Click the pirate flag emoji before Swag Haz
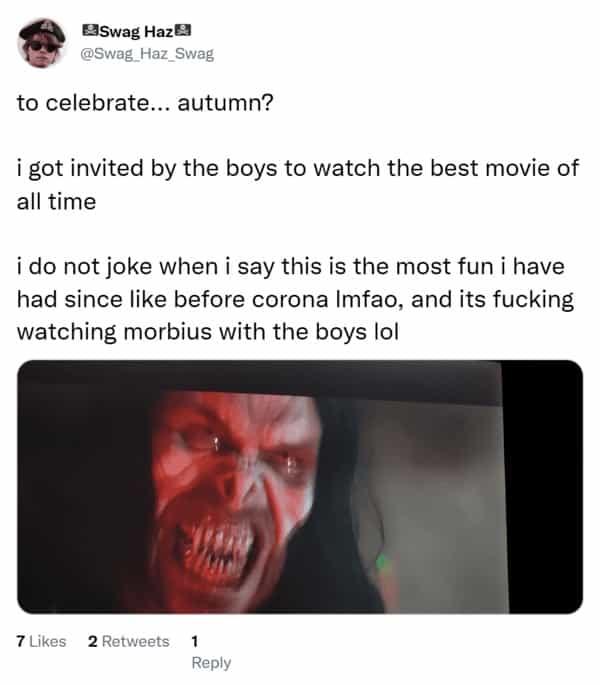Image resolution: width=600 pixels, height=685 pixels. (x=90, y=31)
